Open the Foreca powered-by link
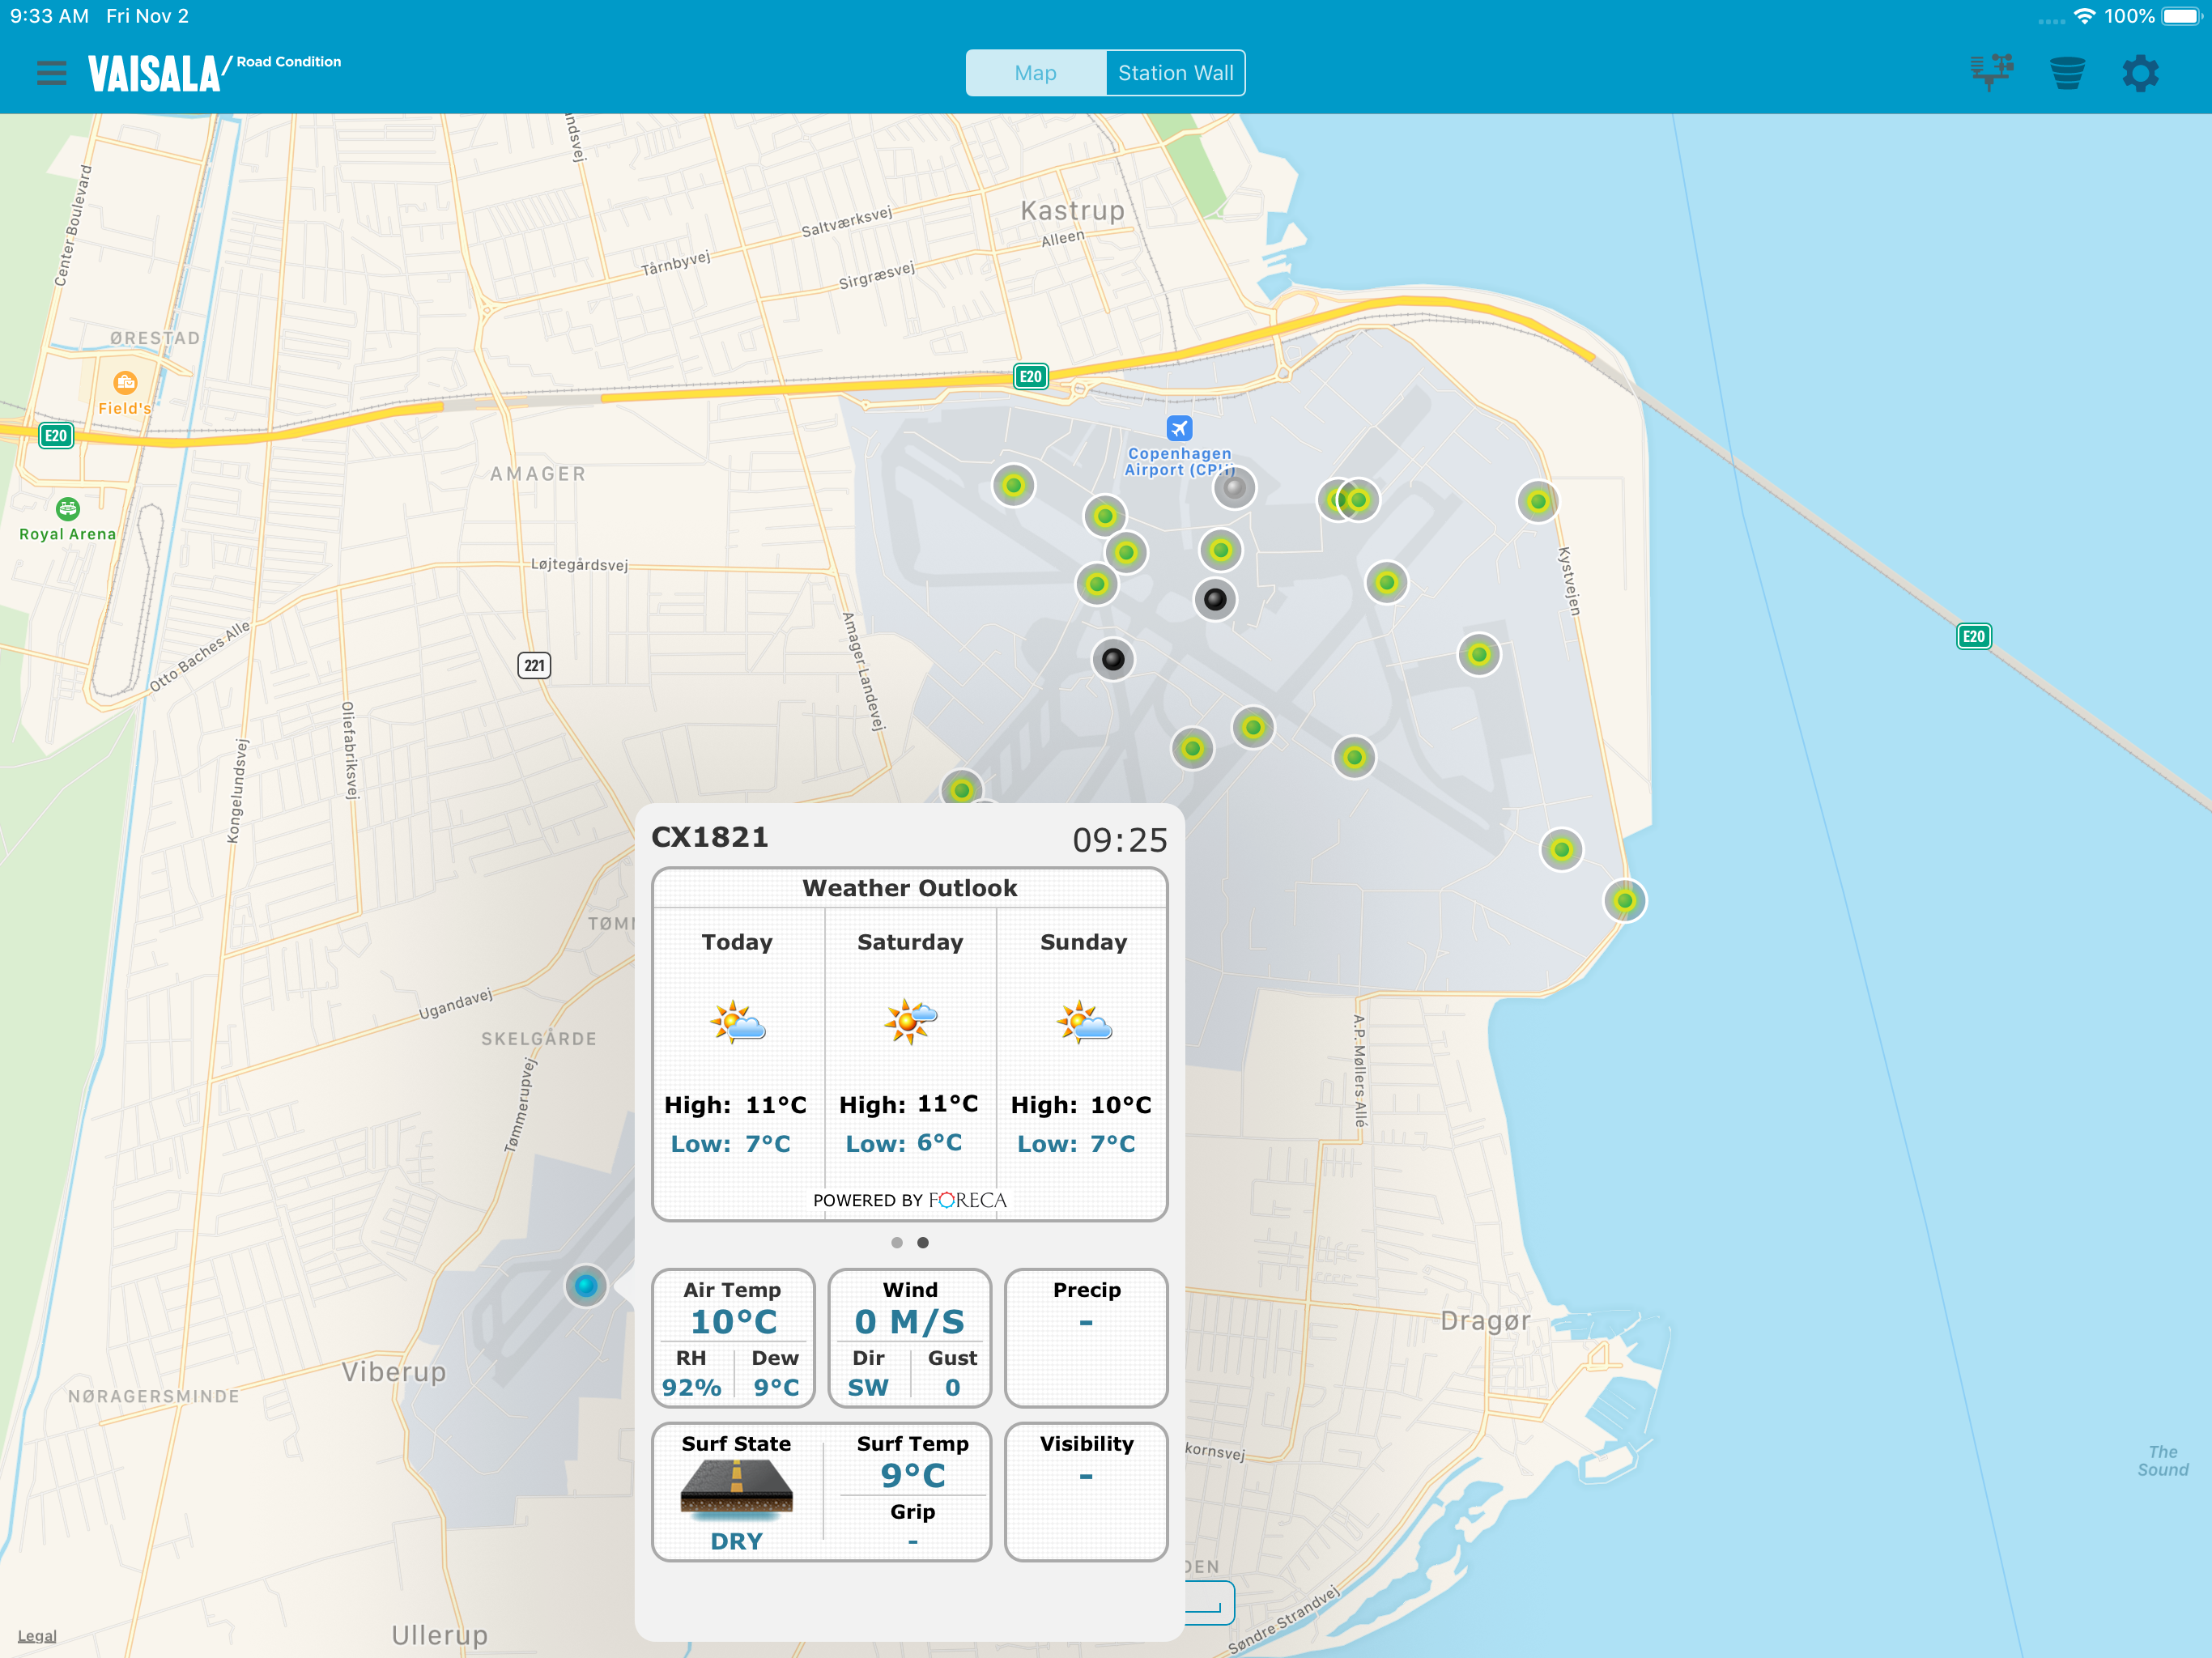 point(909,1200)
